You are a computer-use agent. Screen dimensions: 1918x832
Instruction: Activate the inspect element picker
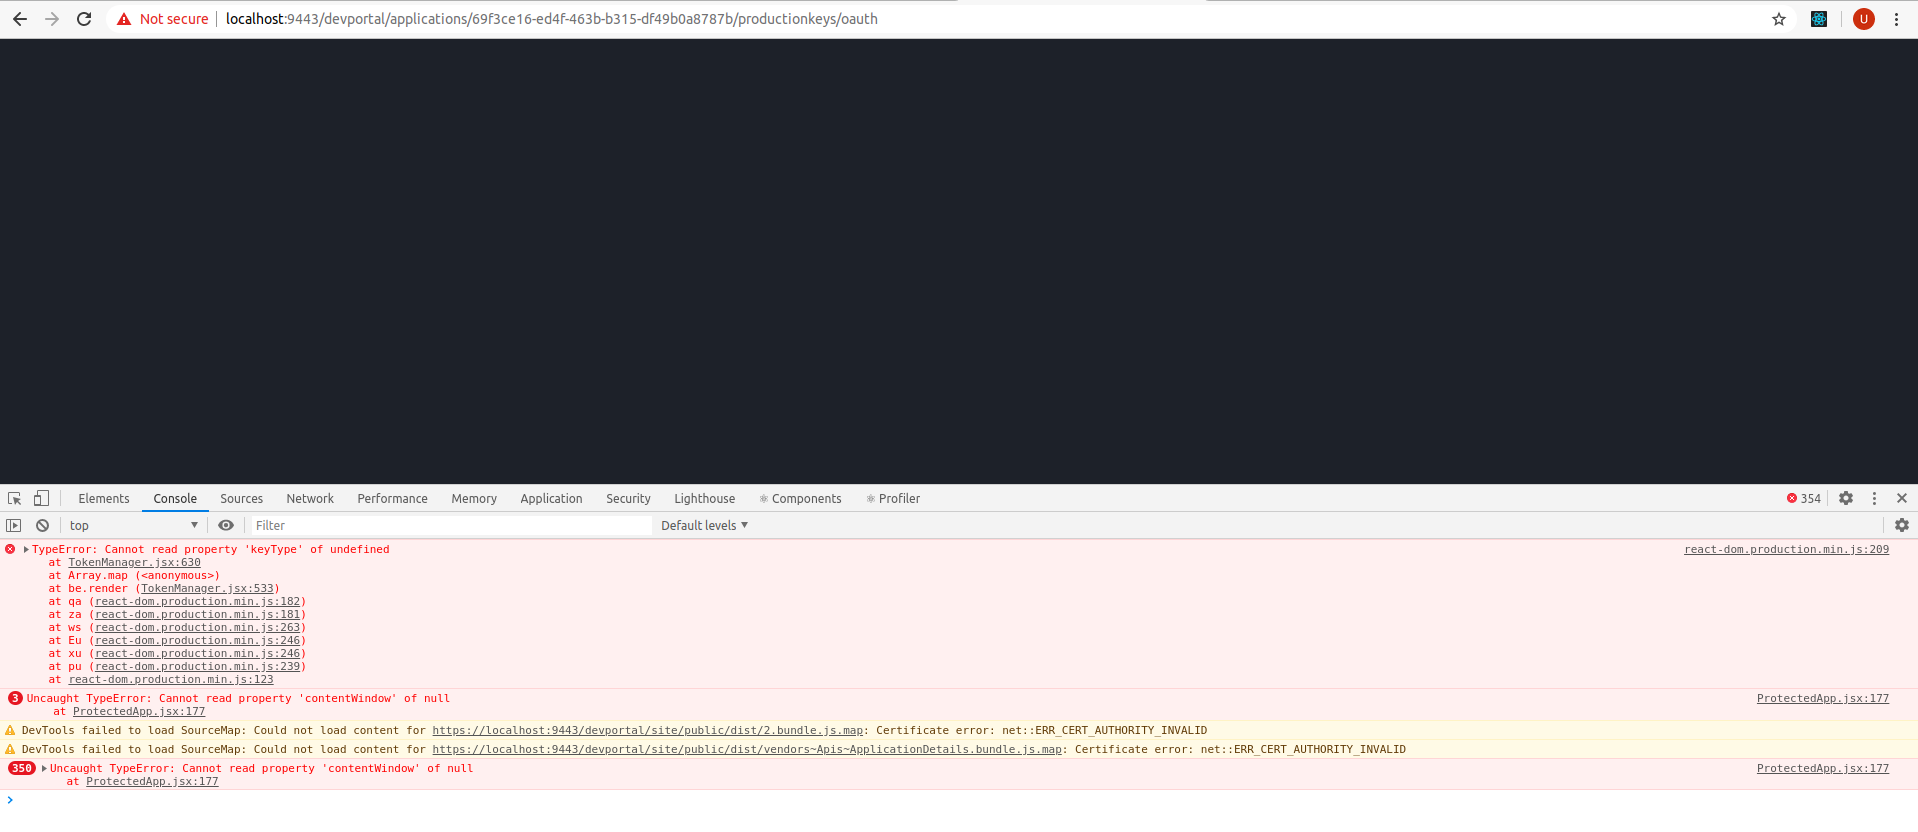tap(15, 498)
